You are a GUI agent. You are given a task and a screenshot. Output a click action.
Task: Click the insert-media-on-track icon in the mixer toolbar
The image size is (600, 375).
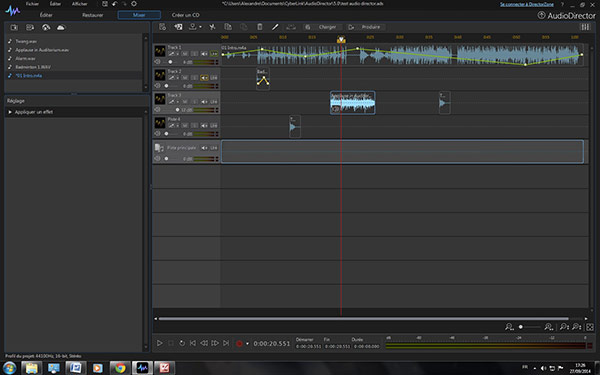coord(178,27)
